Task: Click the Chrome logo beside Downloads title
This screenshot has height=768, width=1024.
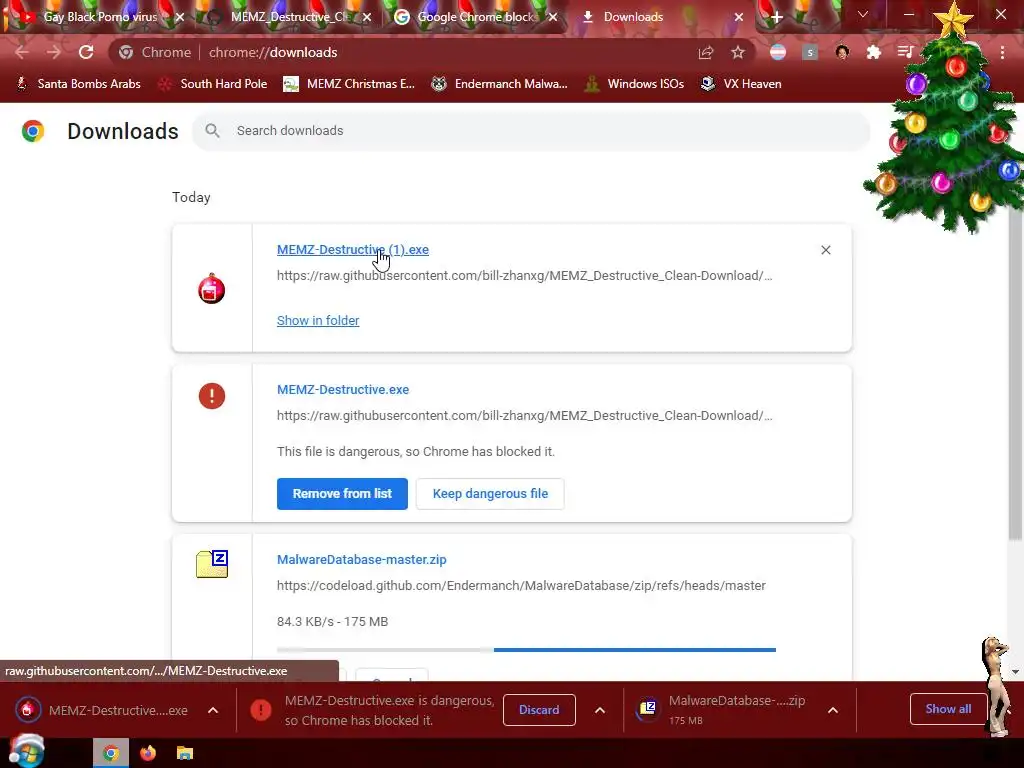Action: [33, 131]
